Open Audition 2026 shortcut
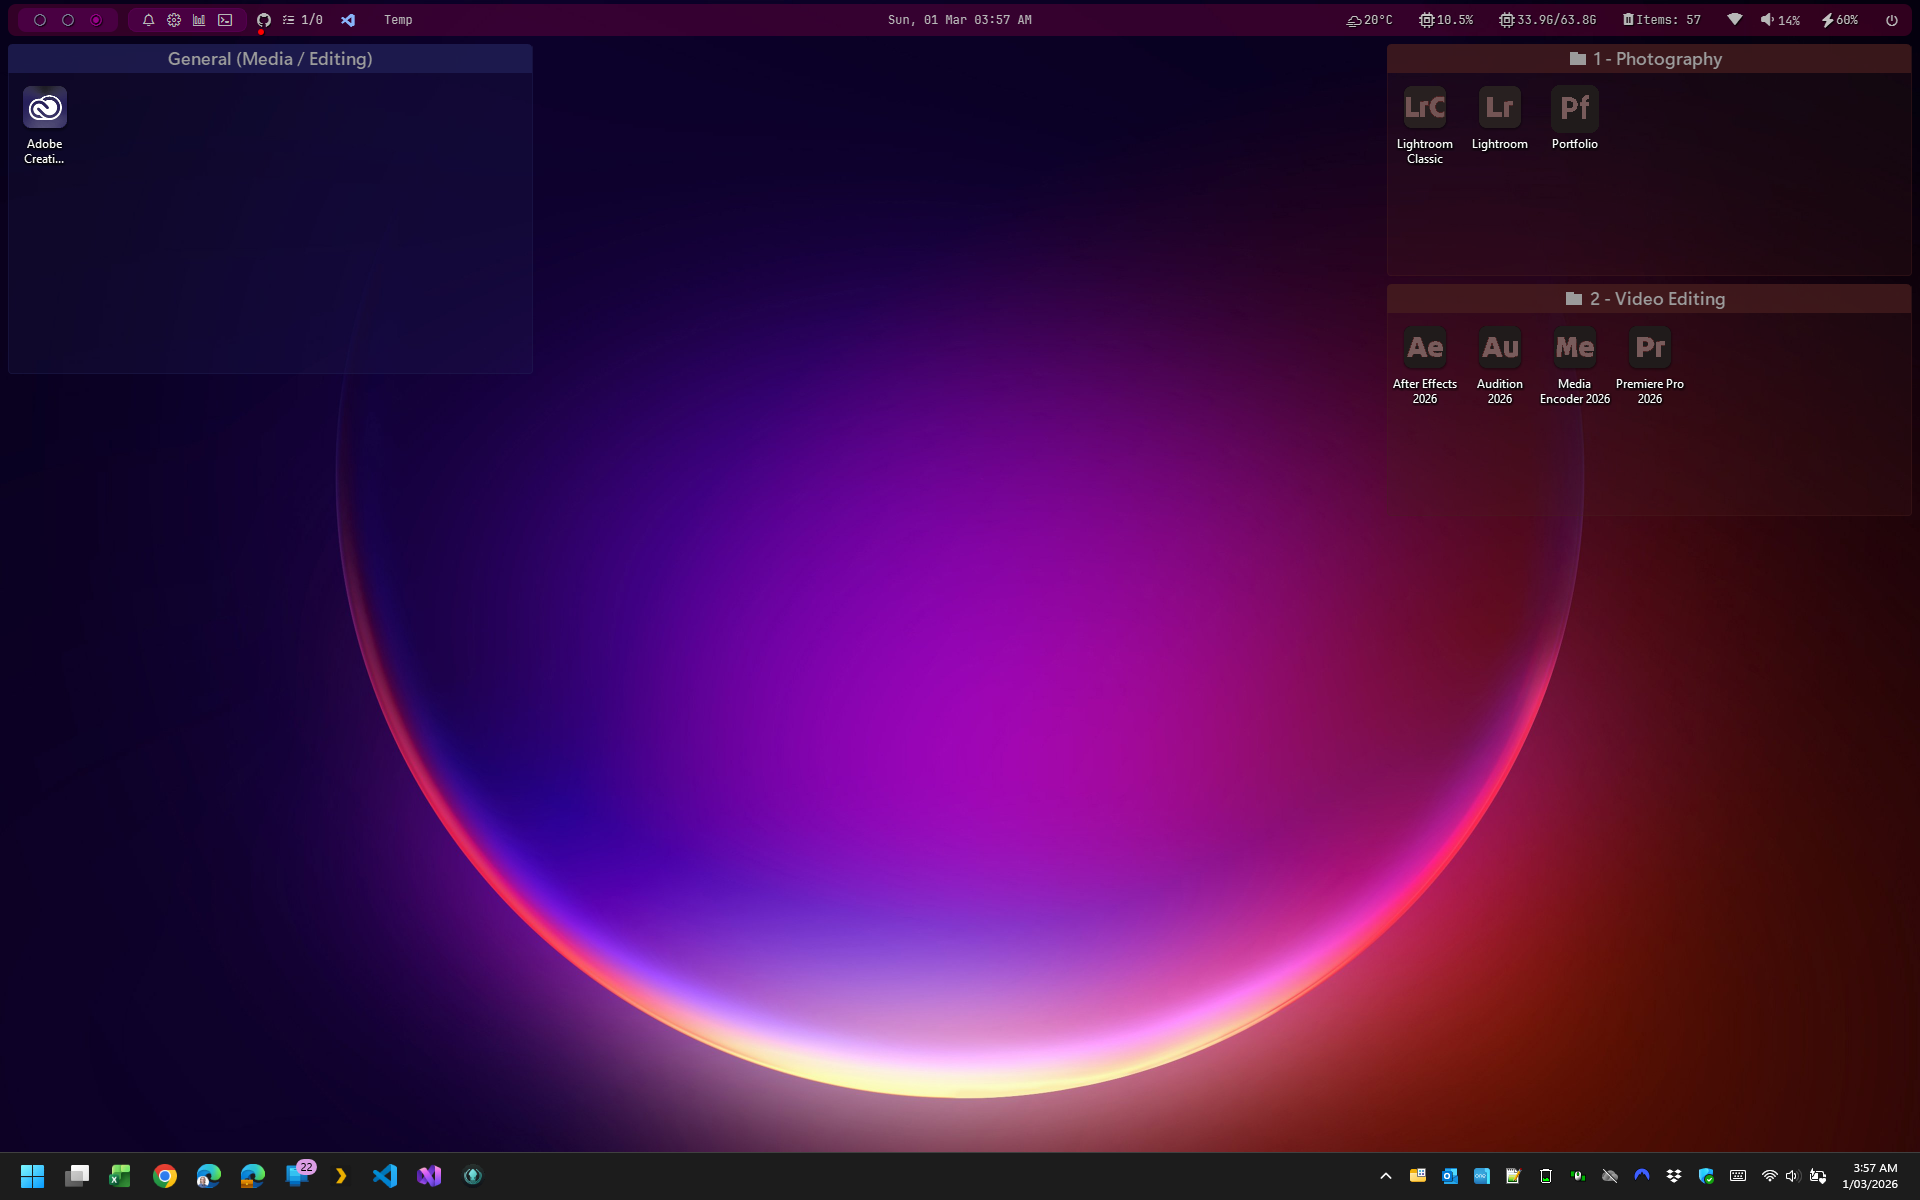The image size is (1920, 1200). tap(1499, 348)
